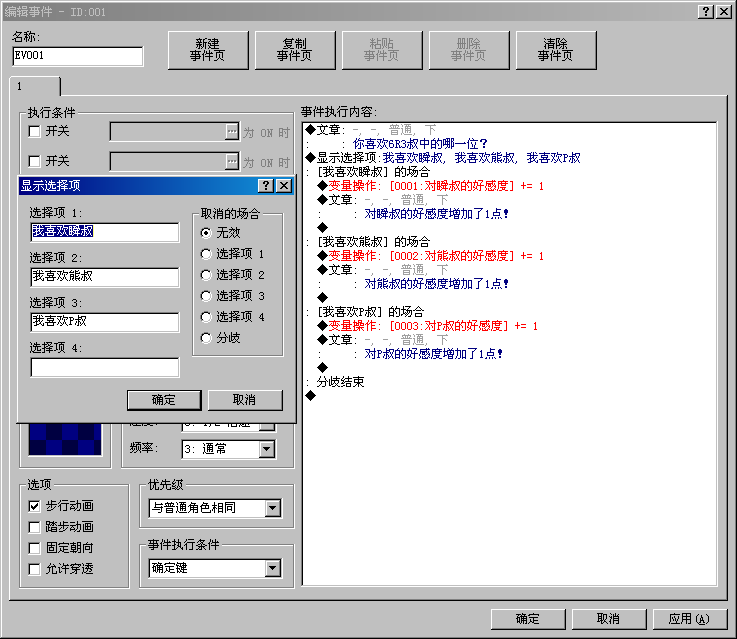Click 取消 in the 显示选择项 dialog
Screen dimensions: 737x639
pos(245,400)
